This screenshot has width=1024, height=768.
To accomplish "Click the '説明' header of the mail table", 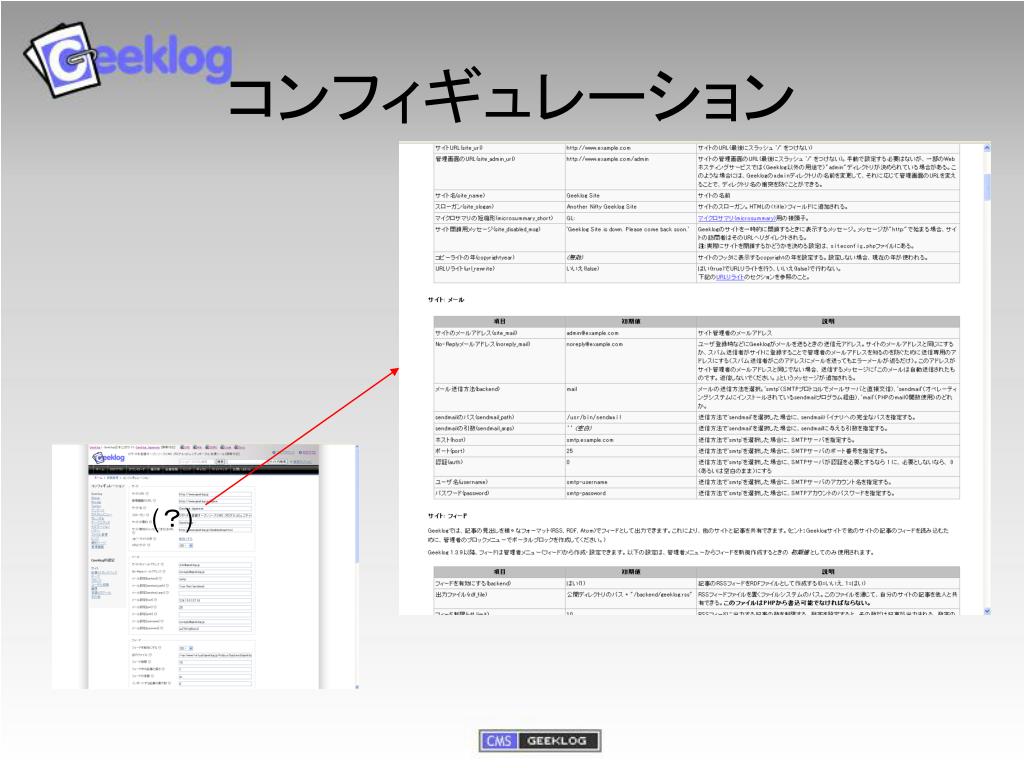I will click(x=828, y=321).
